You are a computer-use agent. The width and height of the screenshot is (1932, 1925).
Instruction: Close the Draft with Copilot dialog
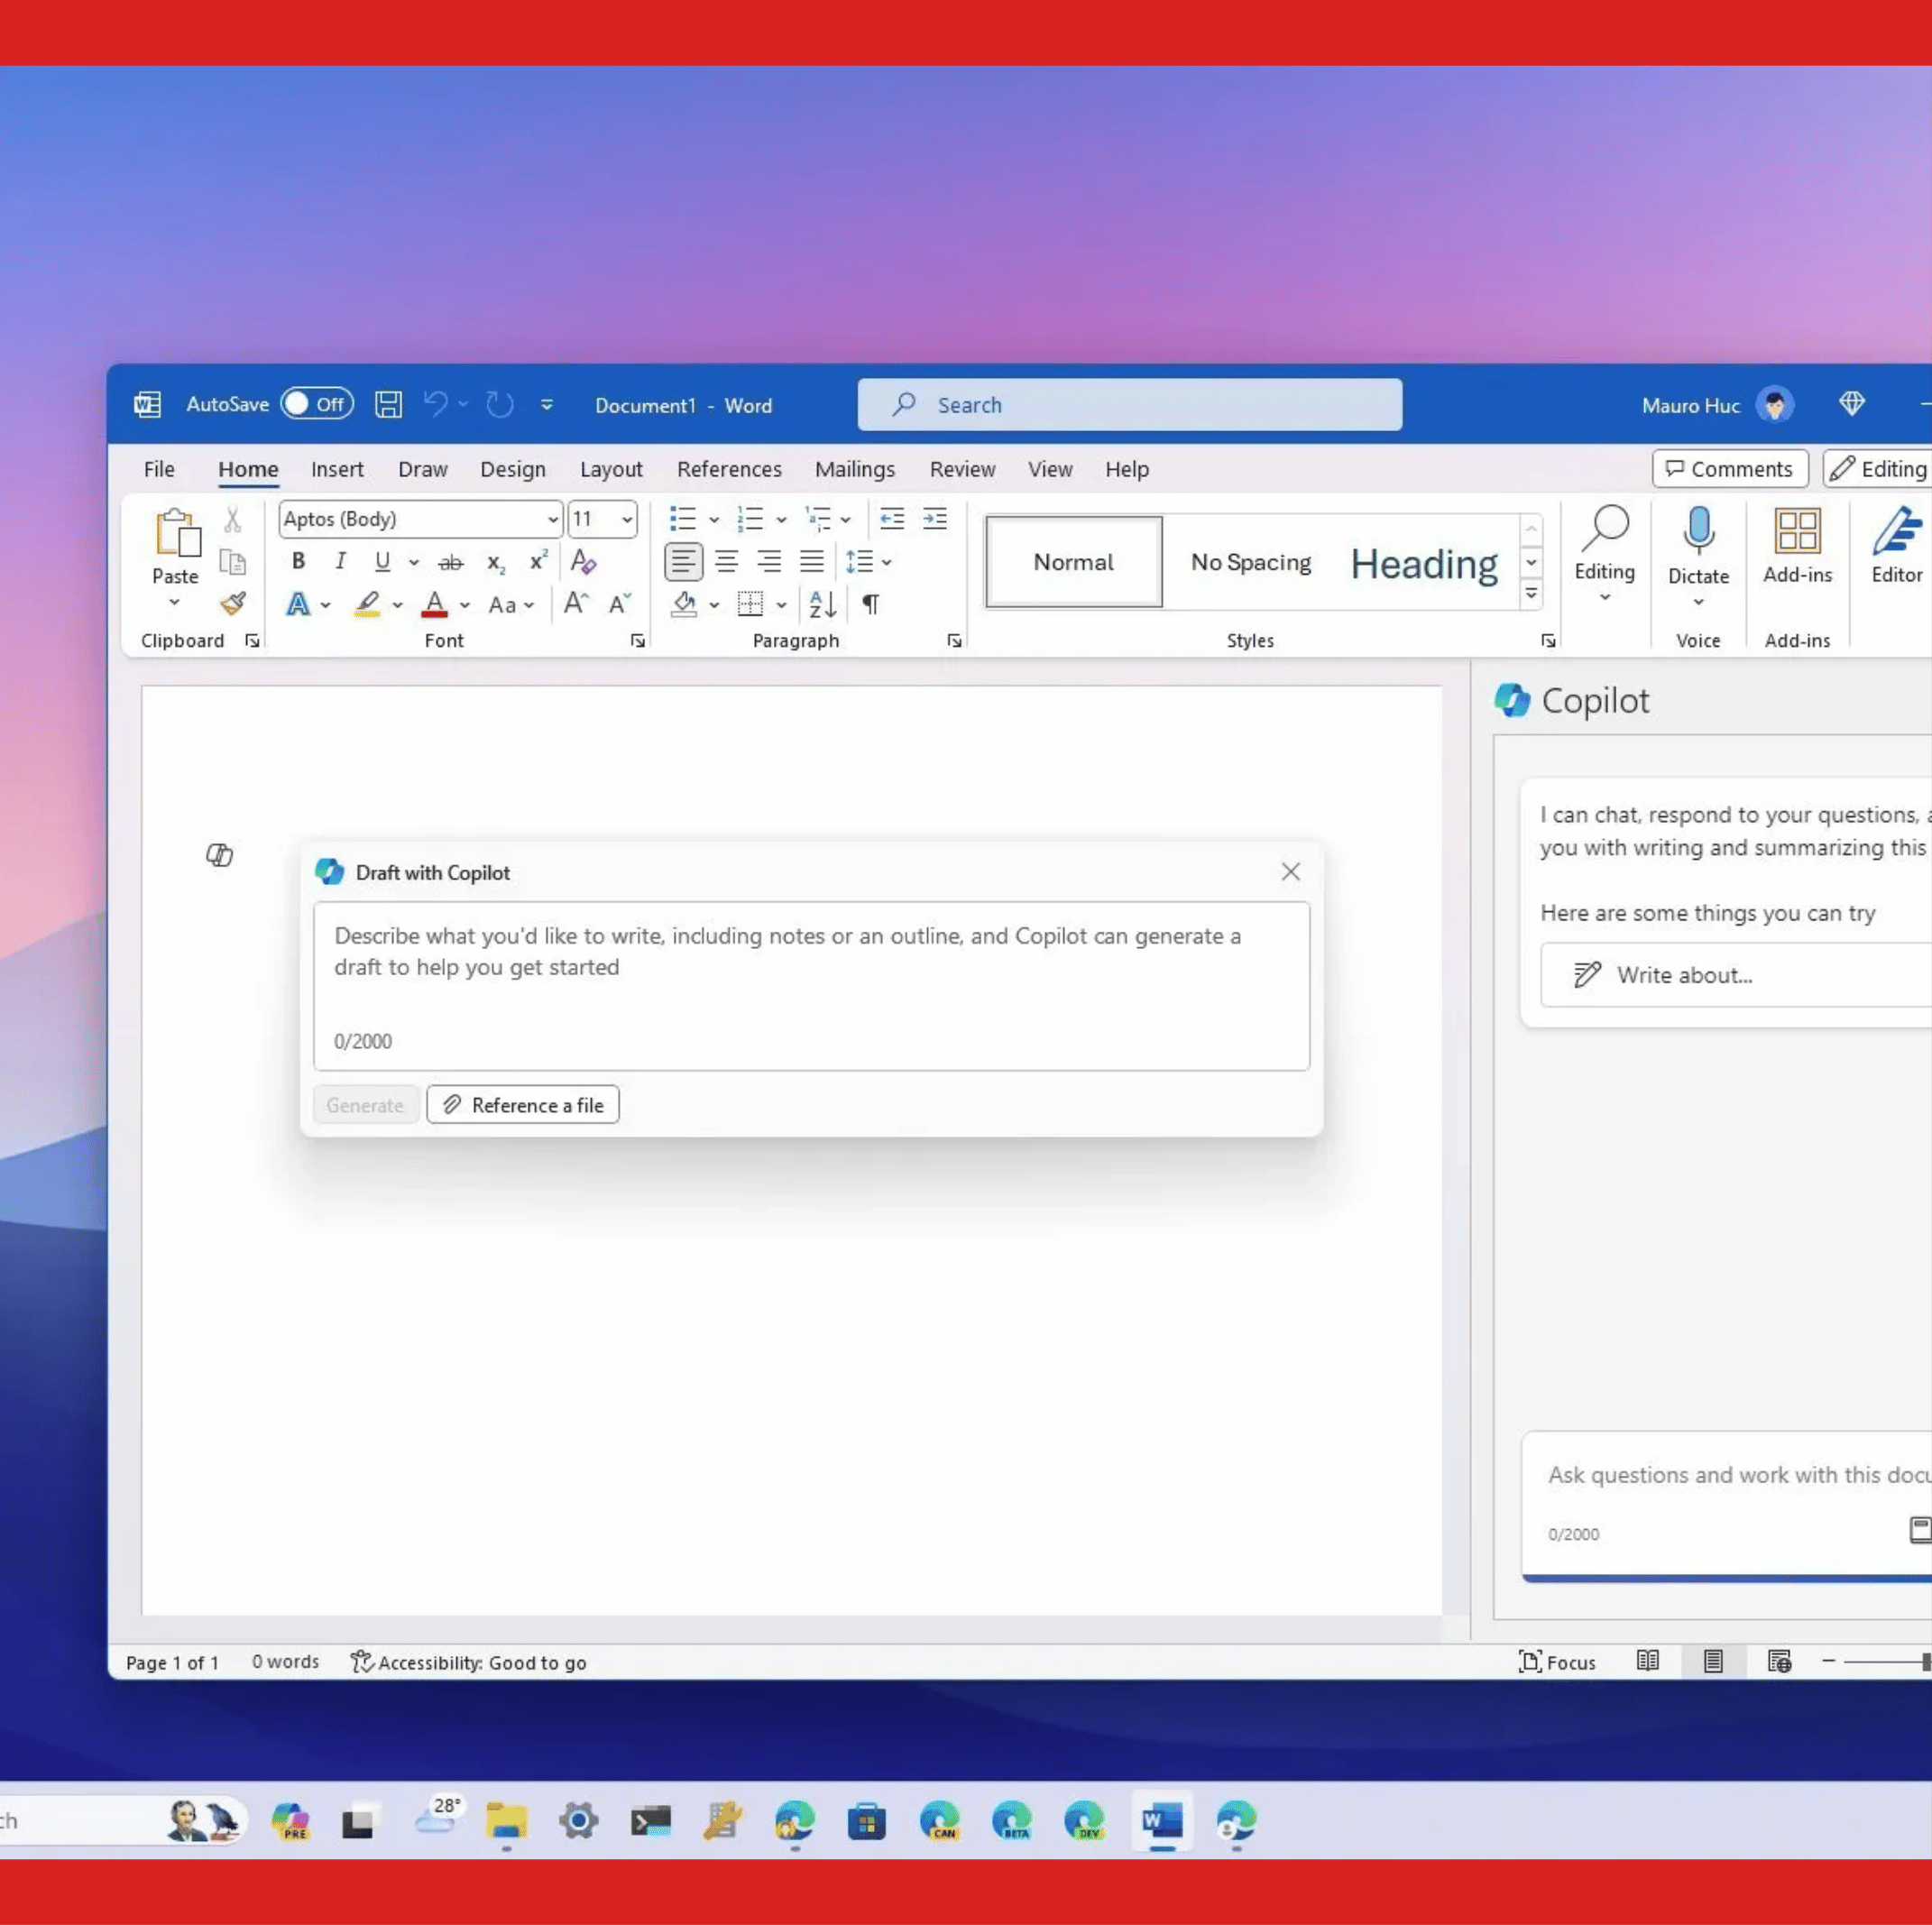pyautogui.click(x=1291, y=872)
